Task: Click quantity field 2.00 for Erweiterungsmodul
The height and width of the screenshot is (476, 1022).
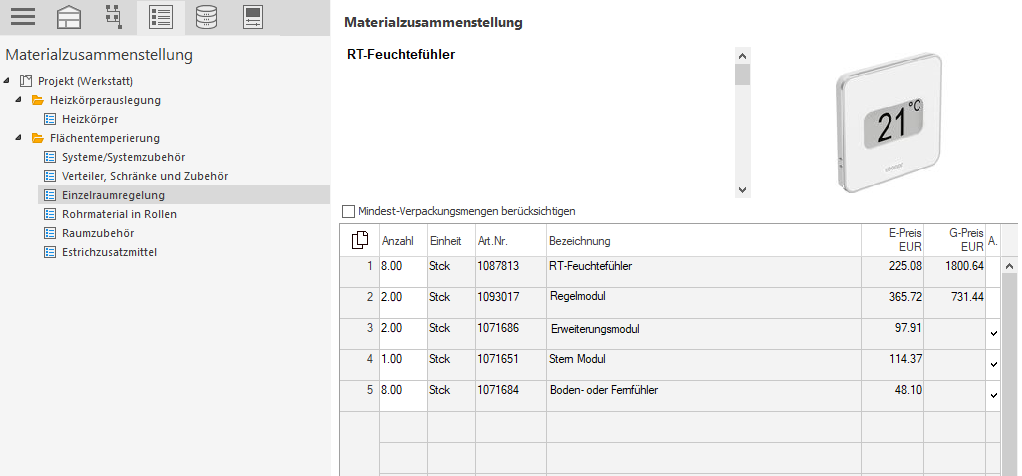Action: coord(403,334)
